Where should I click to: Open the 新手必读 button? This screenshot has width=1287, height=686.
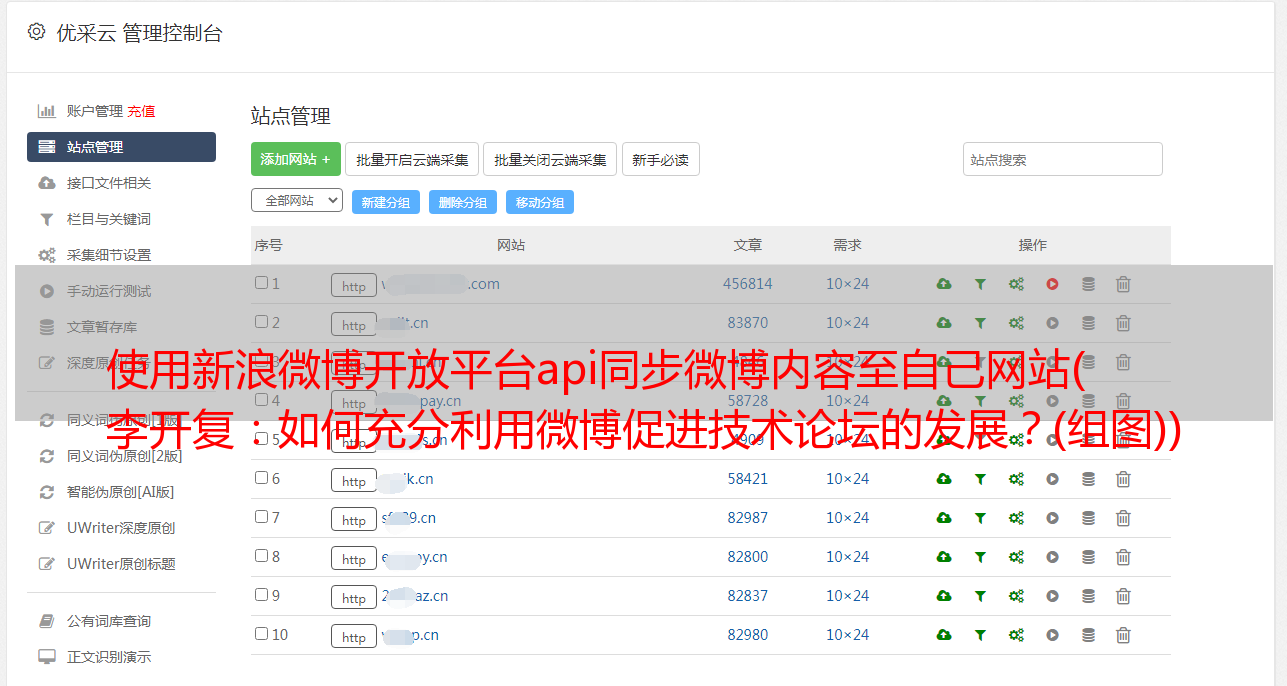(660, 159)
